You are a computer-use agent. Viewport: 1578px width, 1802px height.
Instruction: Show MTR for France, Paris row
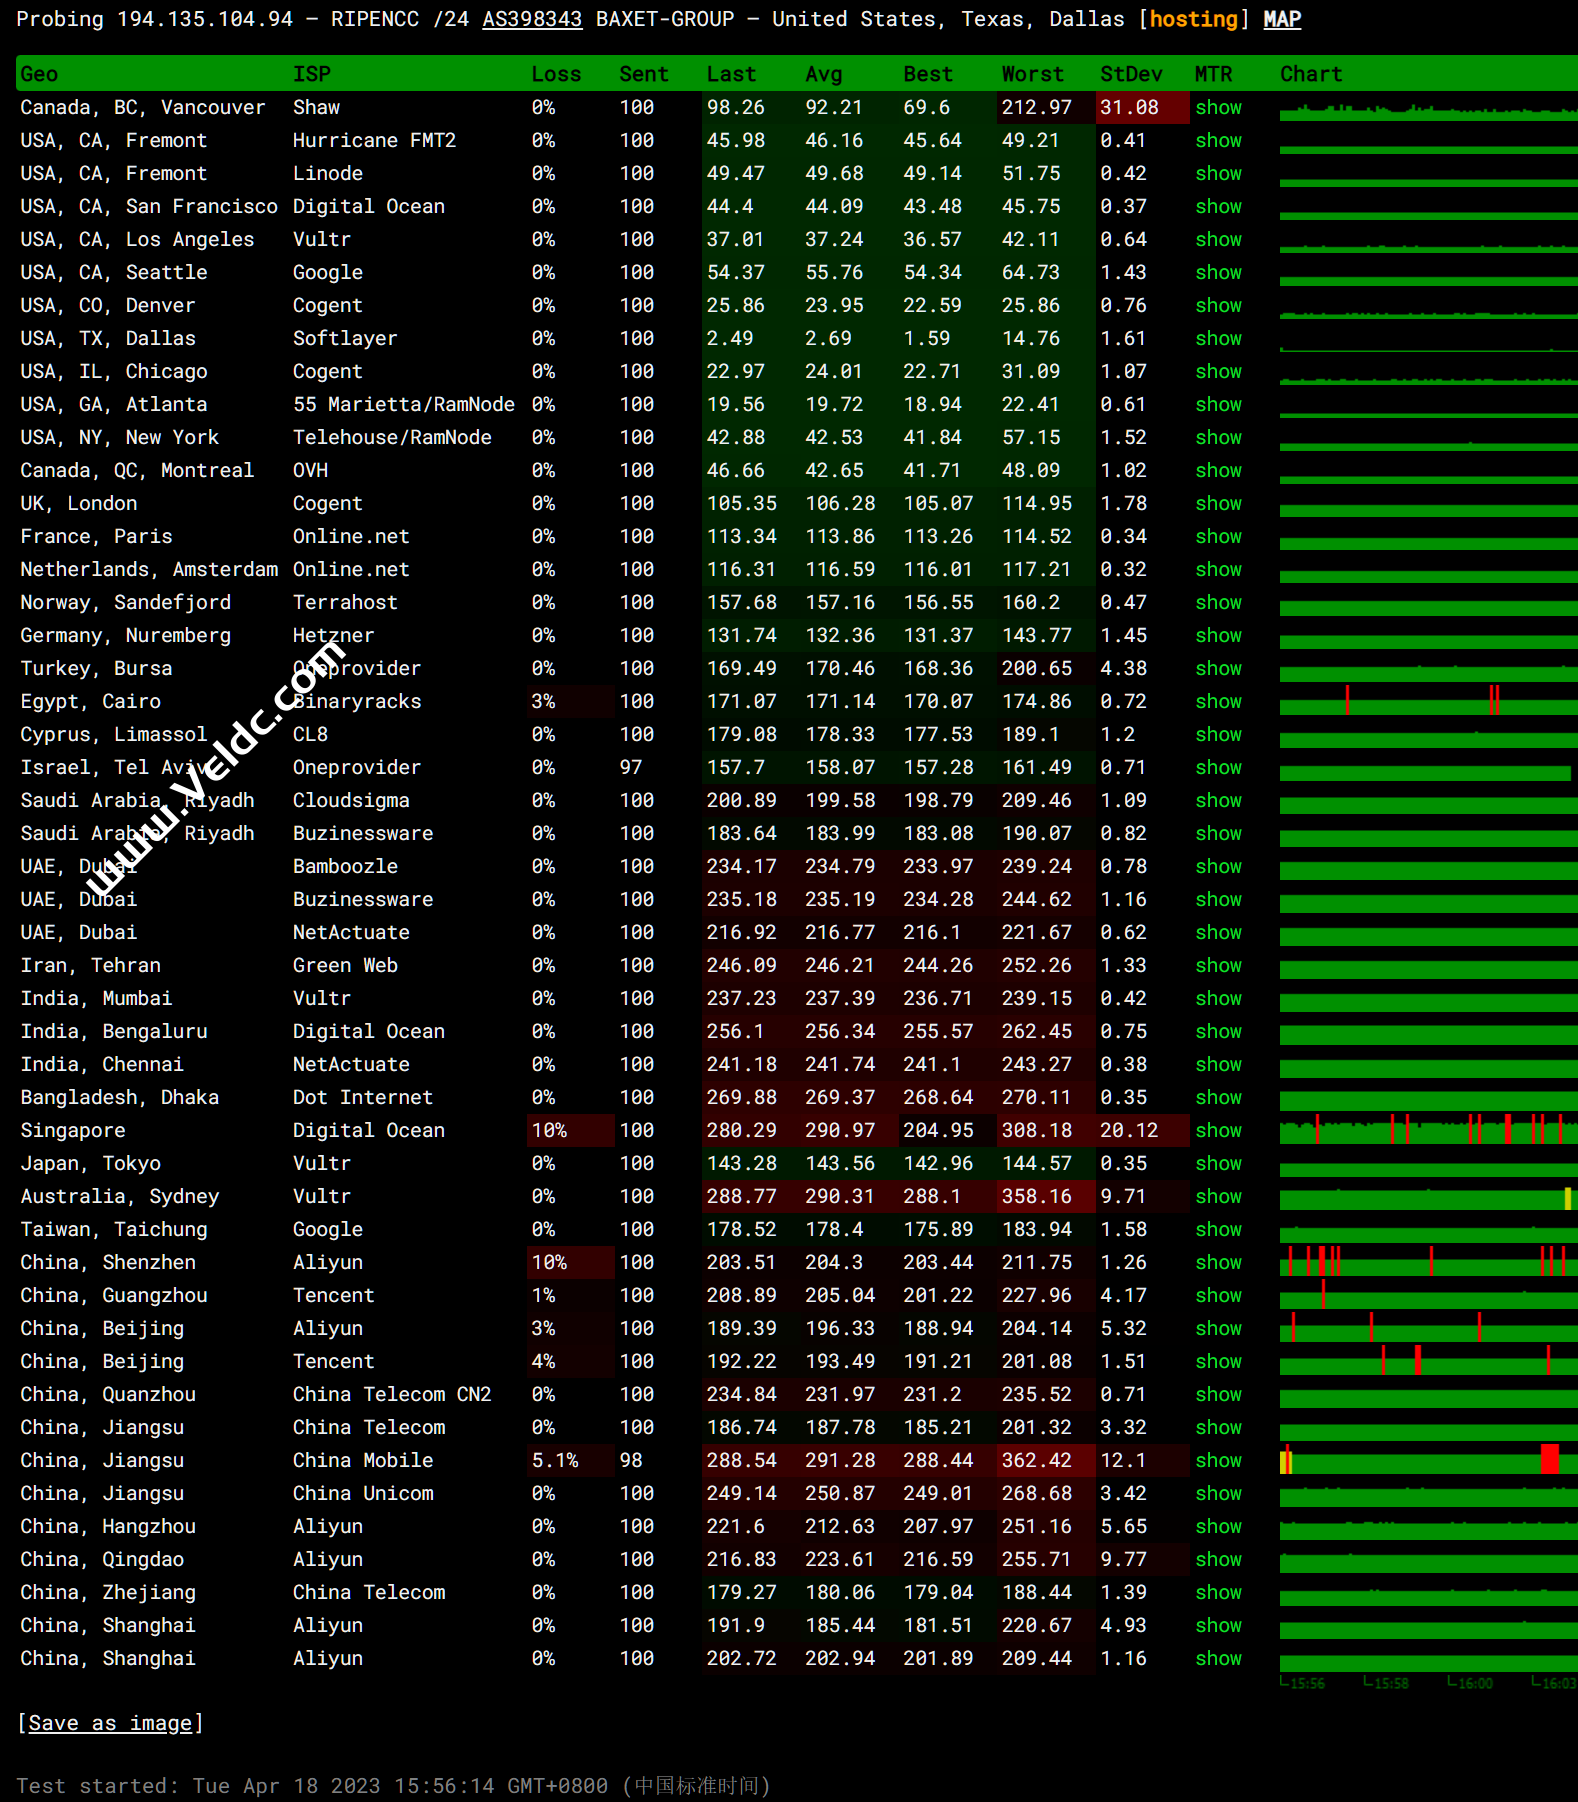pos(1218,536)
